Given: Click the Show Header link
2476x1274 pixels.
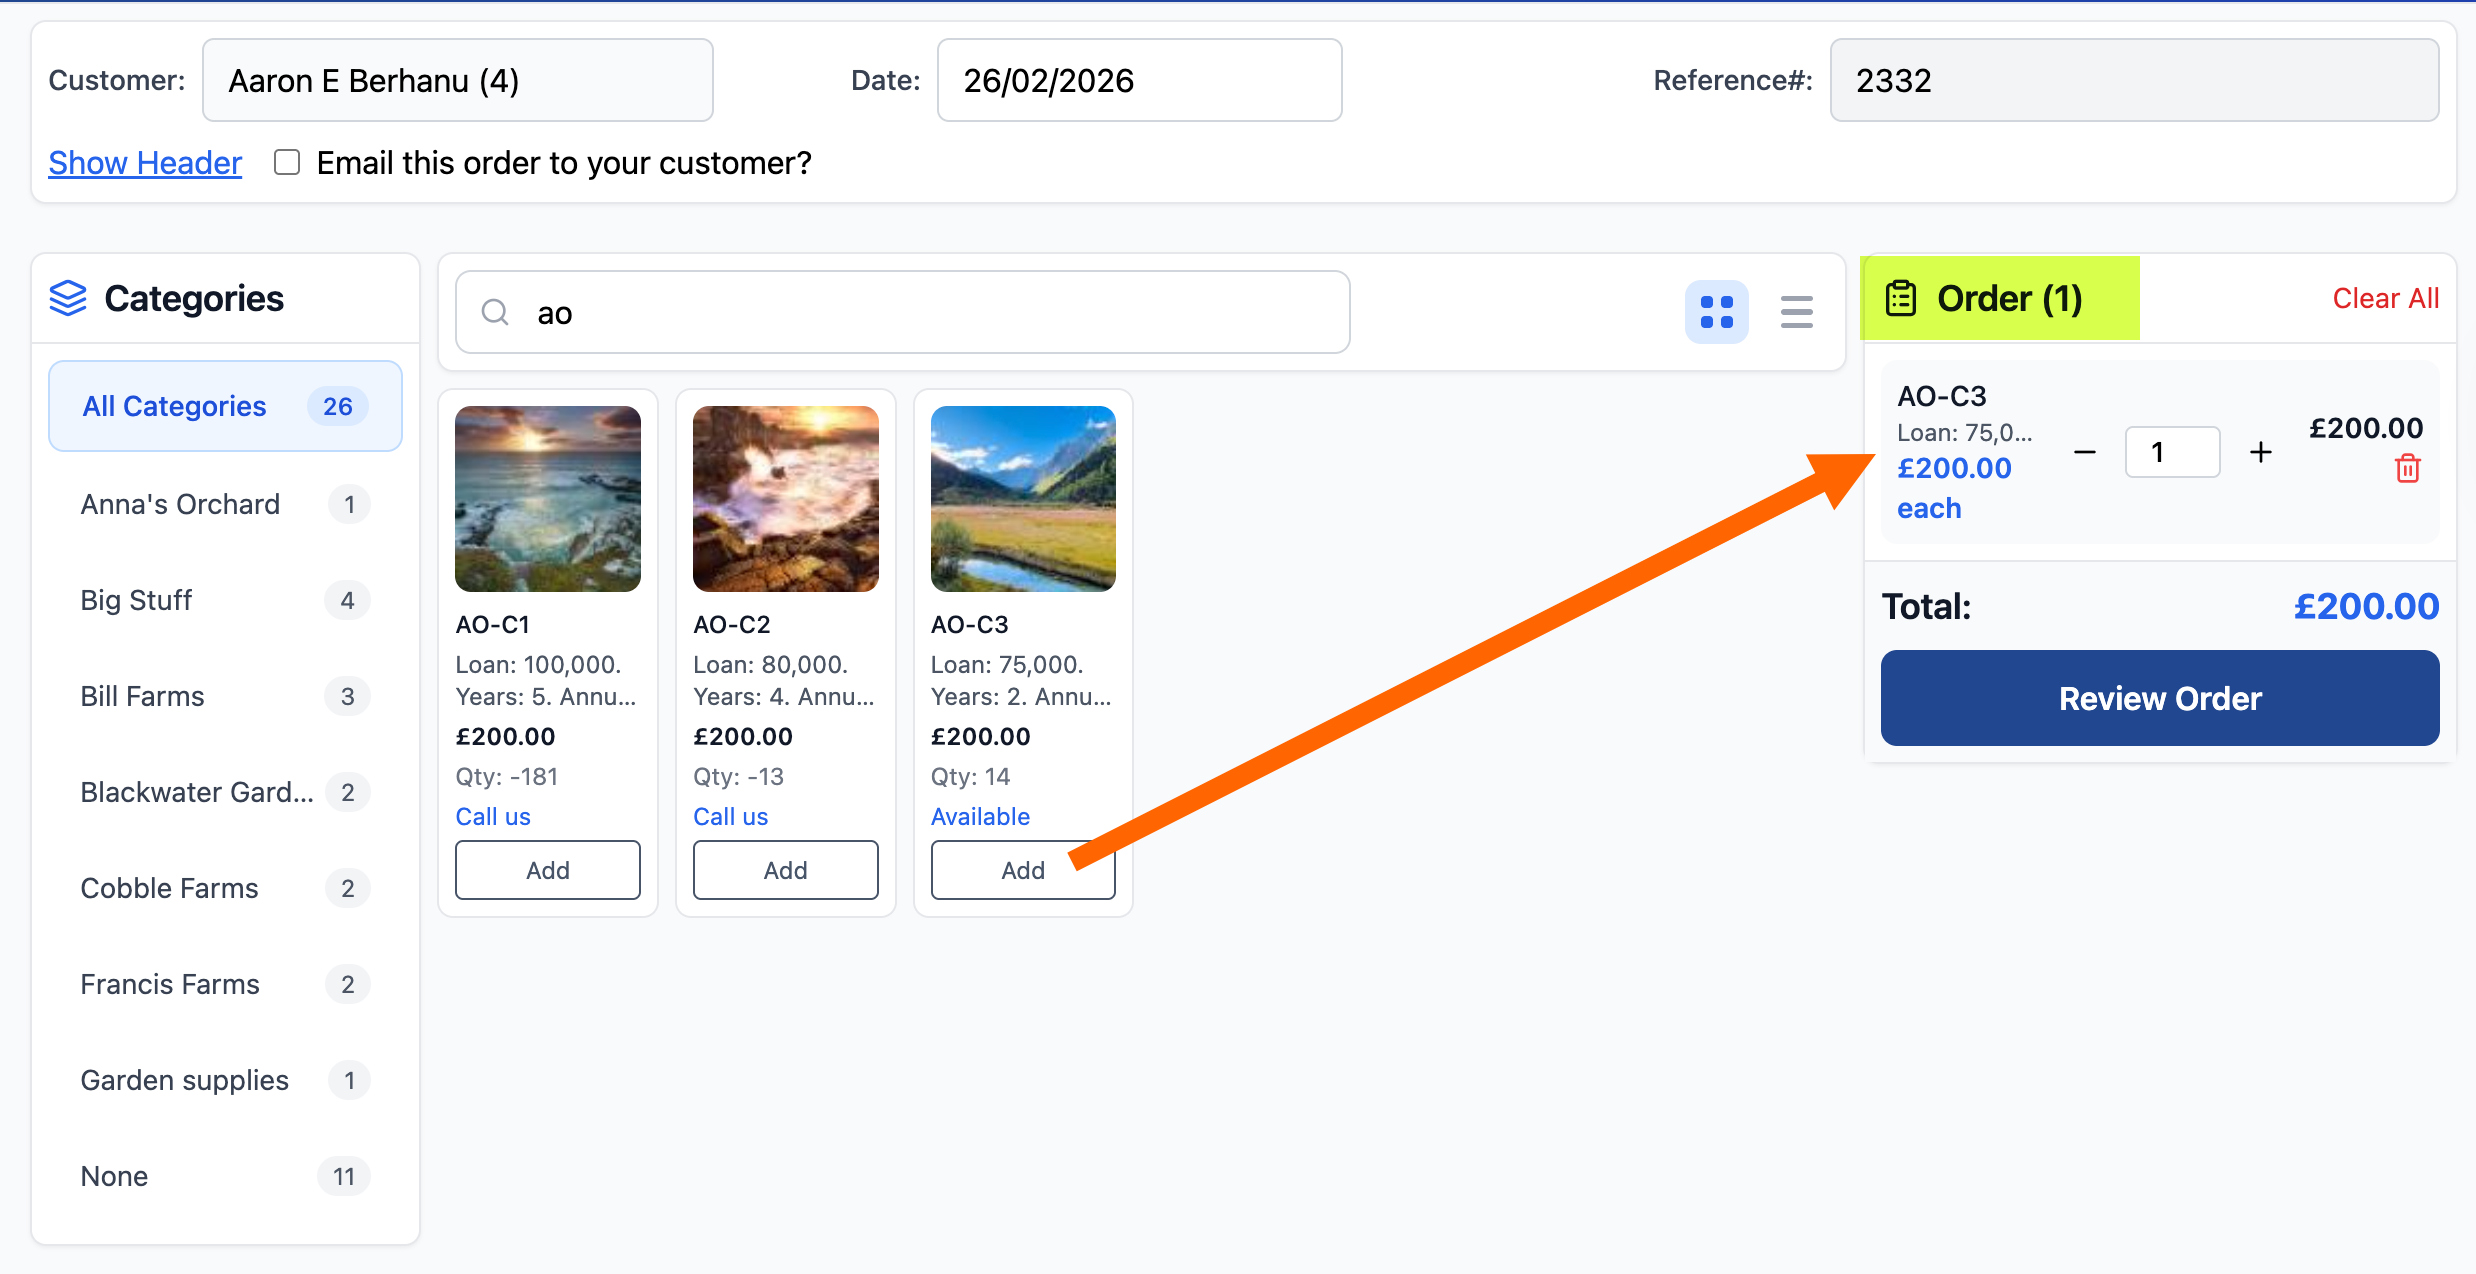Looking at the screenshot, I should pos(145,162).
